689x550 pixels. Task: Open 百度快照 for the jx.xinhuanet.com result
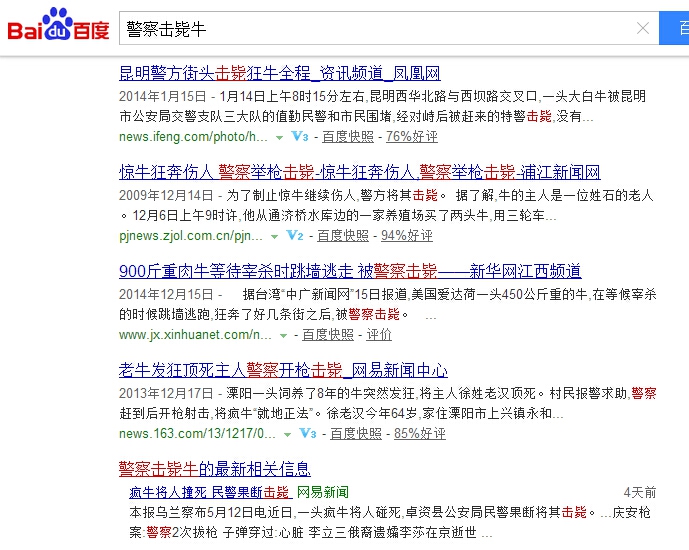[x=328, y=335]
